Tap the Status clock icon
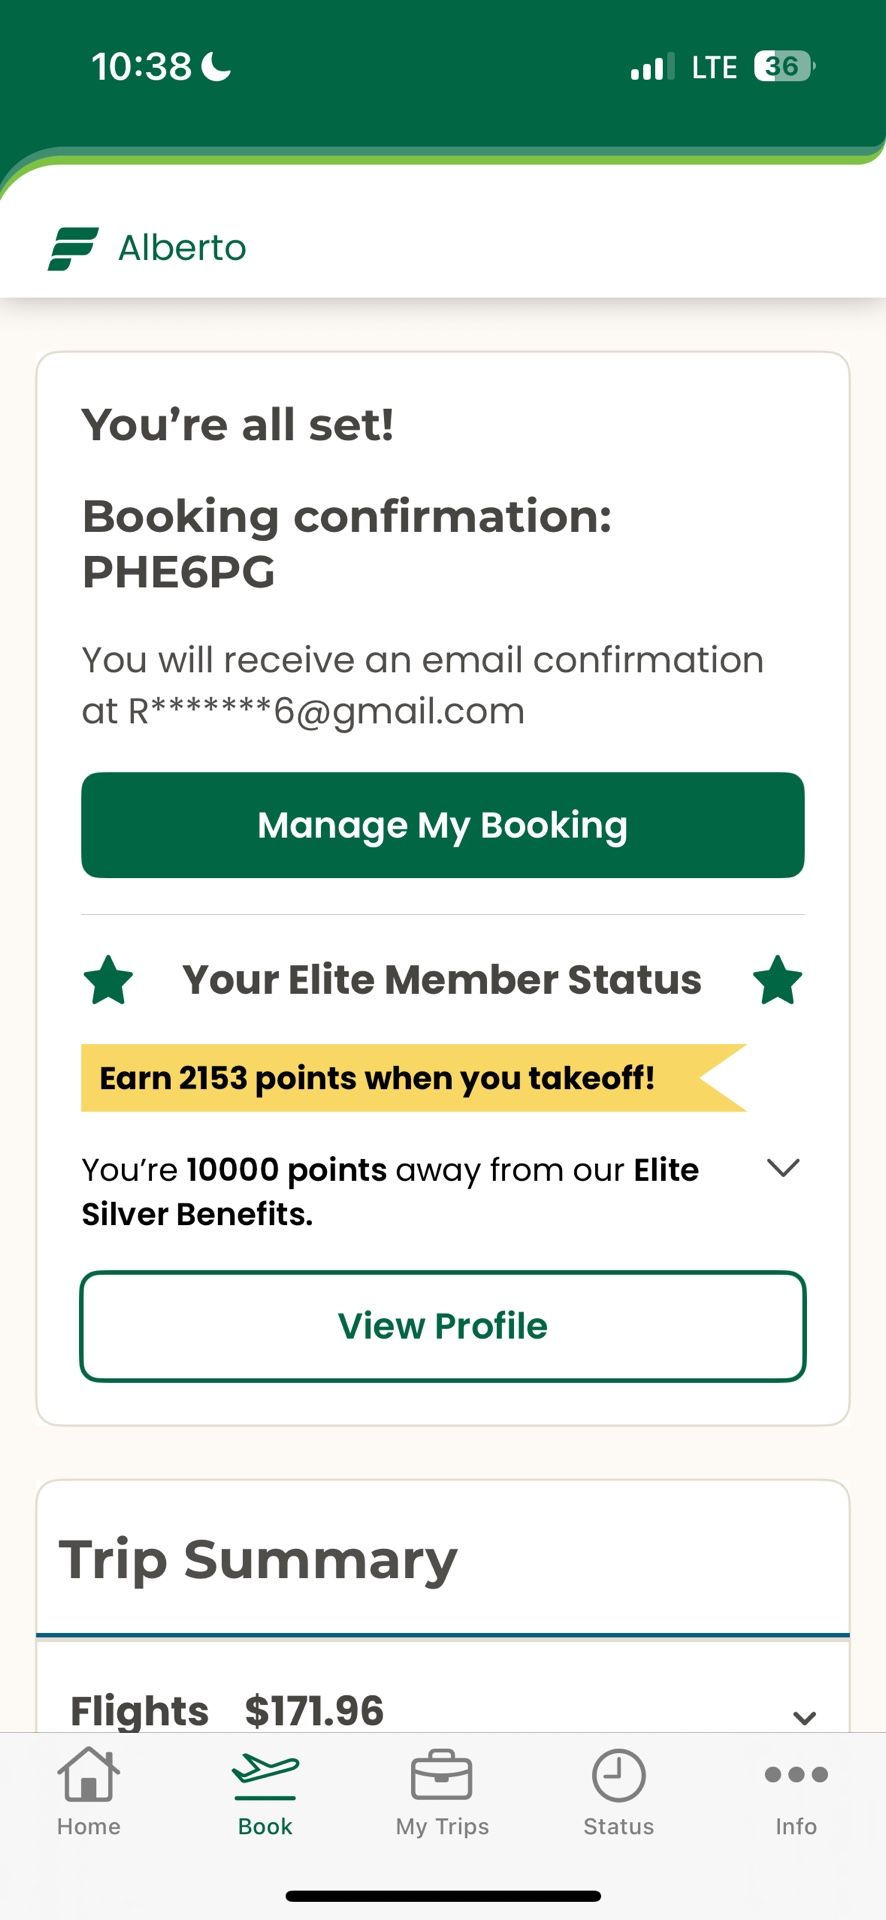This screenshot has height=1920, width=886. coord(619,1775)
